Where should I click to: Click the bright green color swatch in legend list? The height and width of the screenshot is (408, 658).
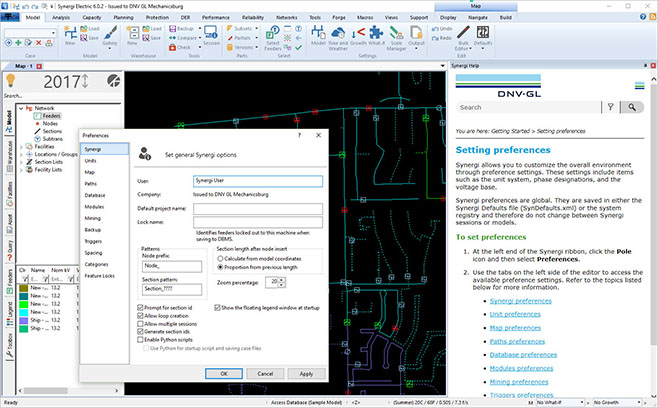(24, 304)
